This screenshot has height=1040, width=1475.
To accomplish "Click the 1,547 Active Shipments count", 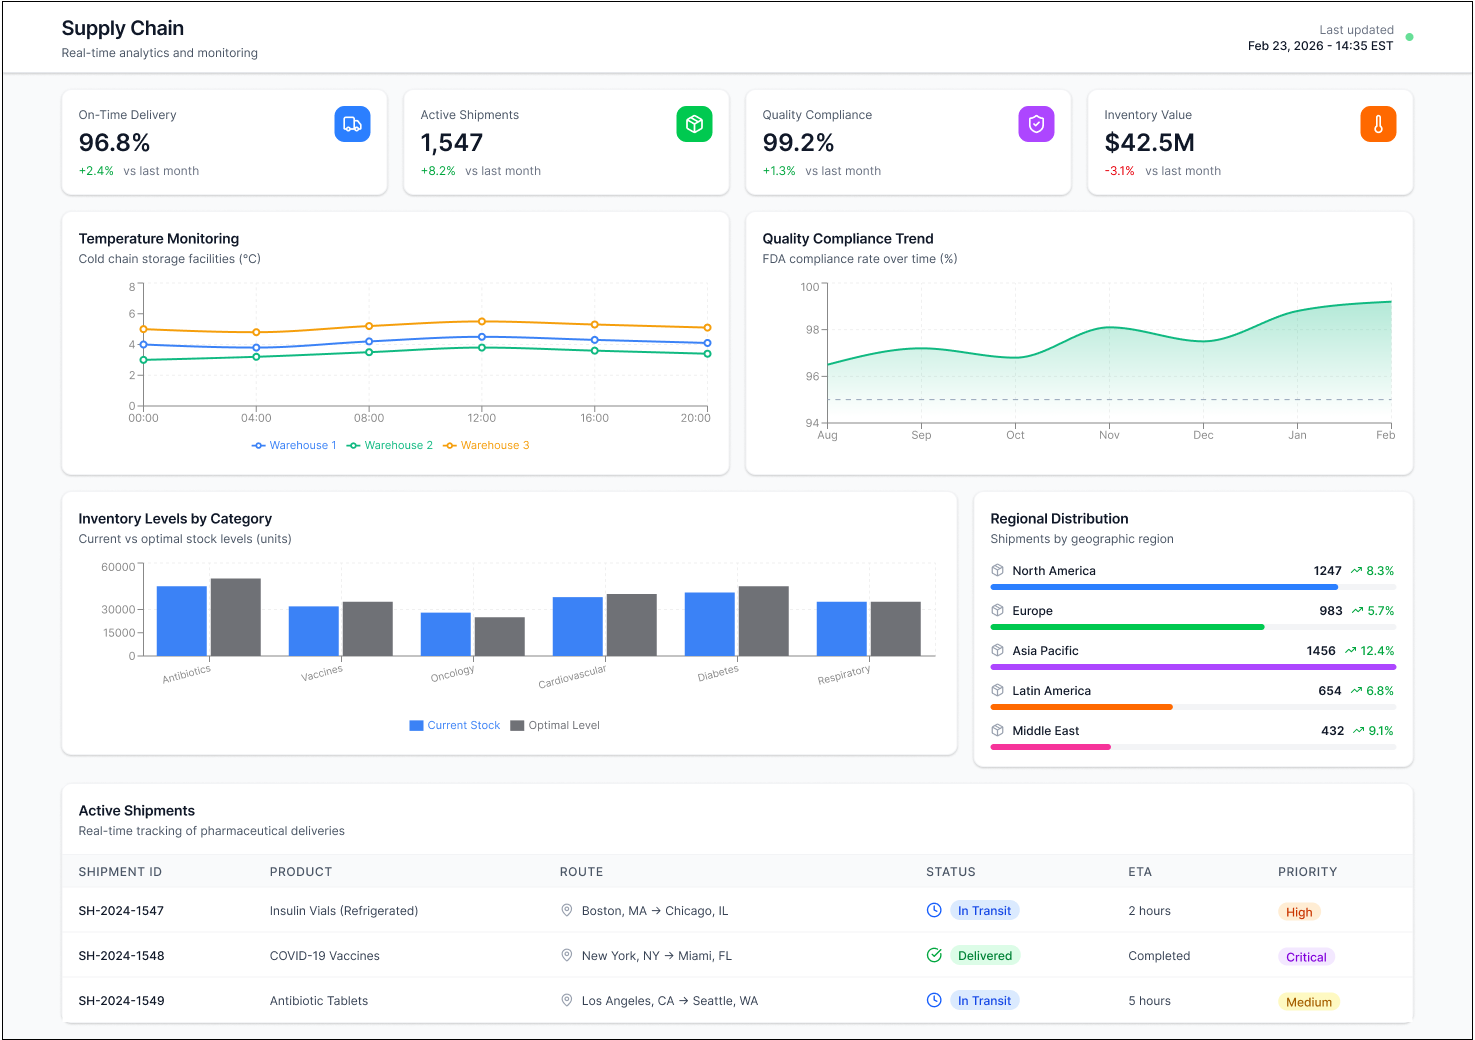I will click(x=451, y=142).
